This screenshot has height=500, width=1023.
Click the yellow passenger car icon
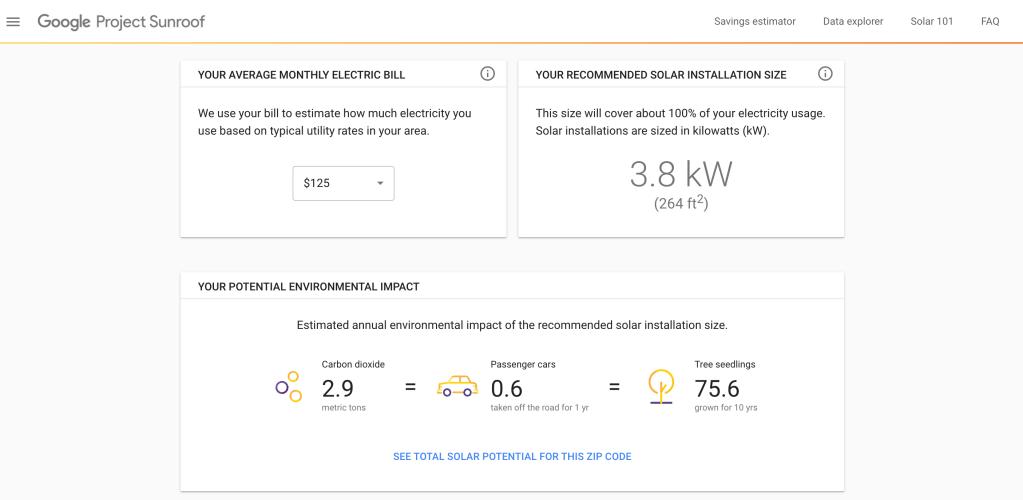coord(458,387)
